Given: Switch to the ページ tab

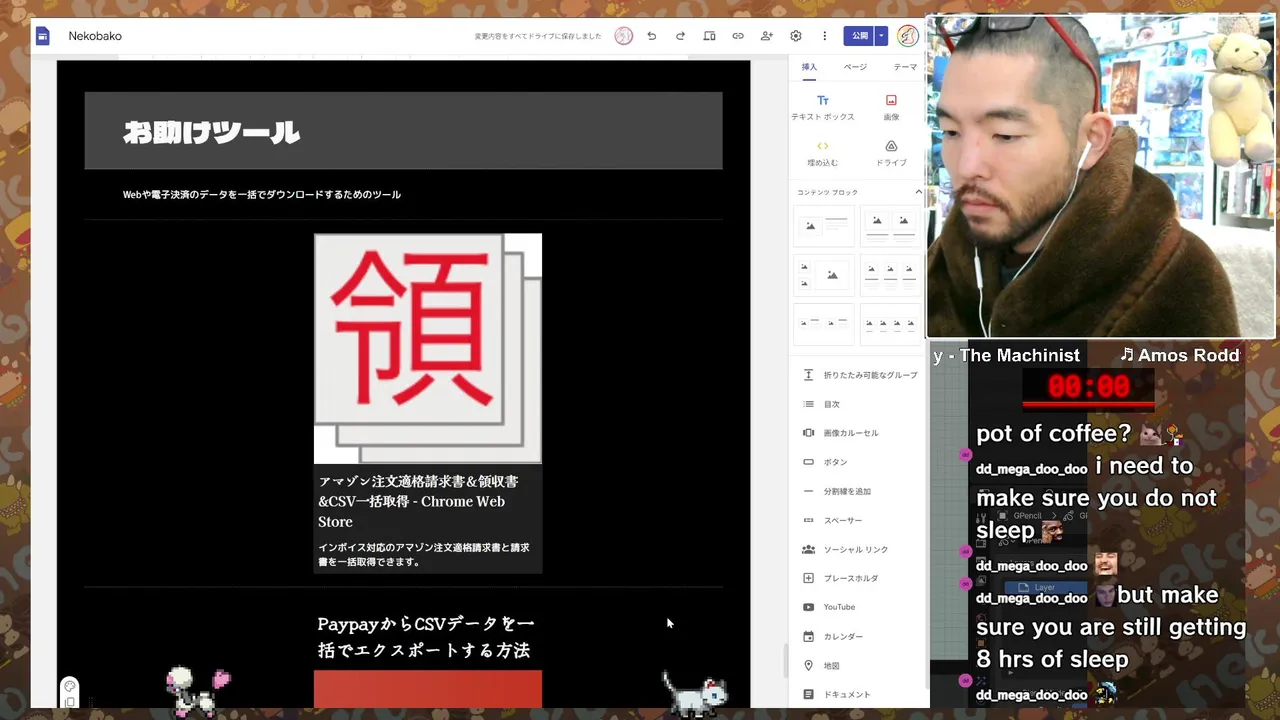Looking at the screenshot, I should tap(855, 67).
